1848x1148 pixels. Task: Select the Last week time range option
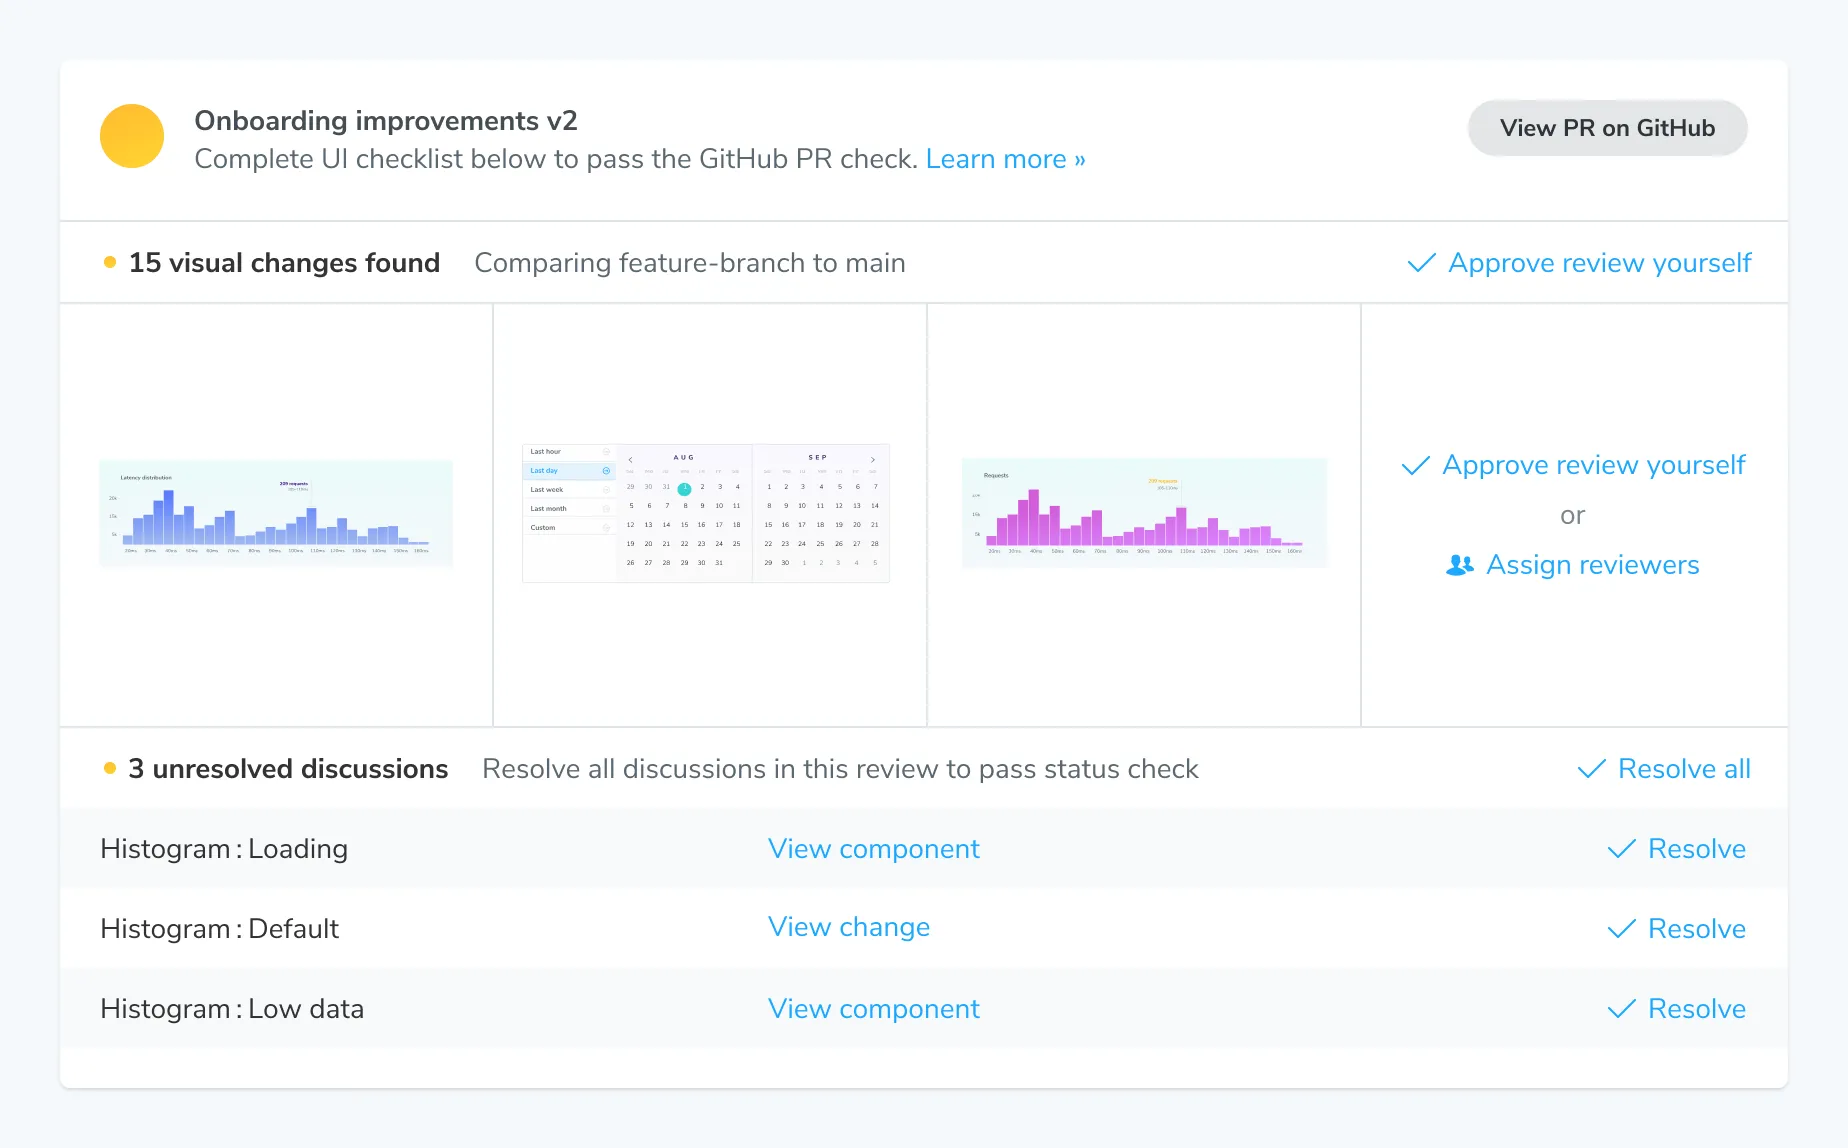pyautogui.click(x=547, y=489)
